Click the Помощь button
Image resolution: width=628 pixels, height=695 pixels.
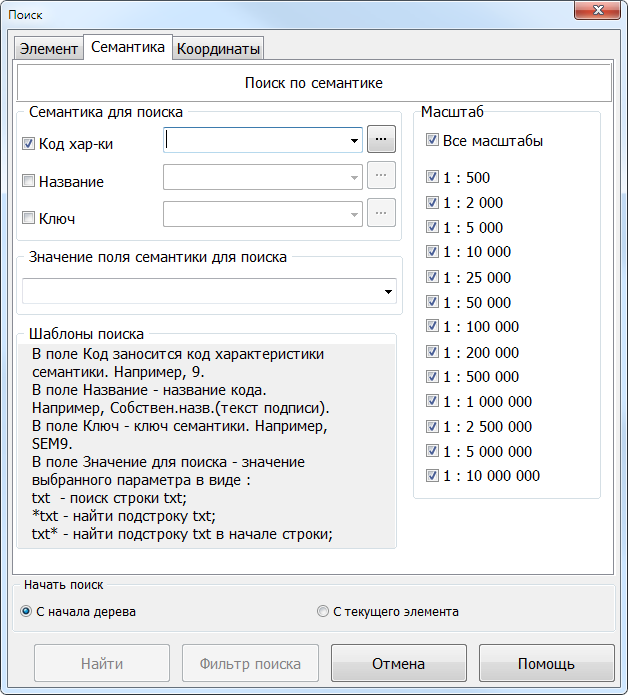point(546,664)
